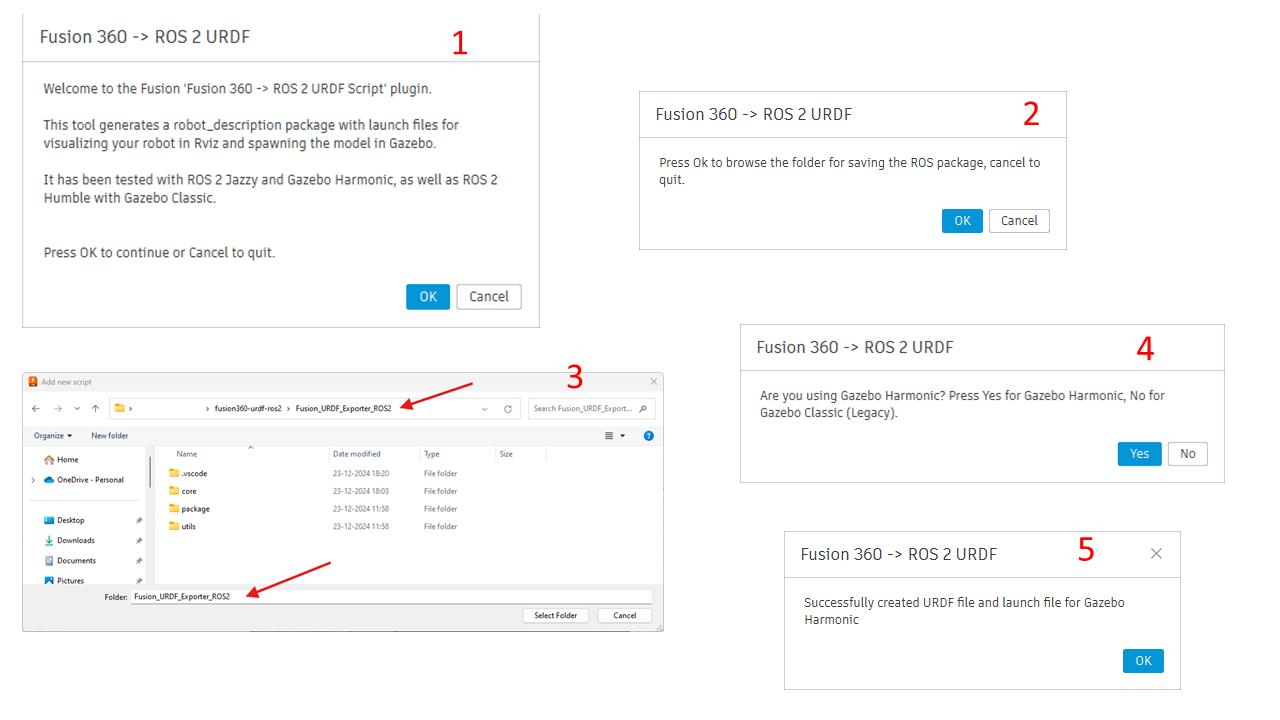Click date 23-12-2024 18:03 of core
1280x720 pixels.
361,491
